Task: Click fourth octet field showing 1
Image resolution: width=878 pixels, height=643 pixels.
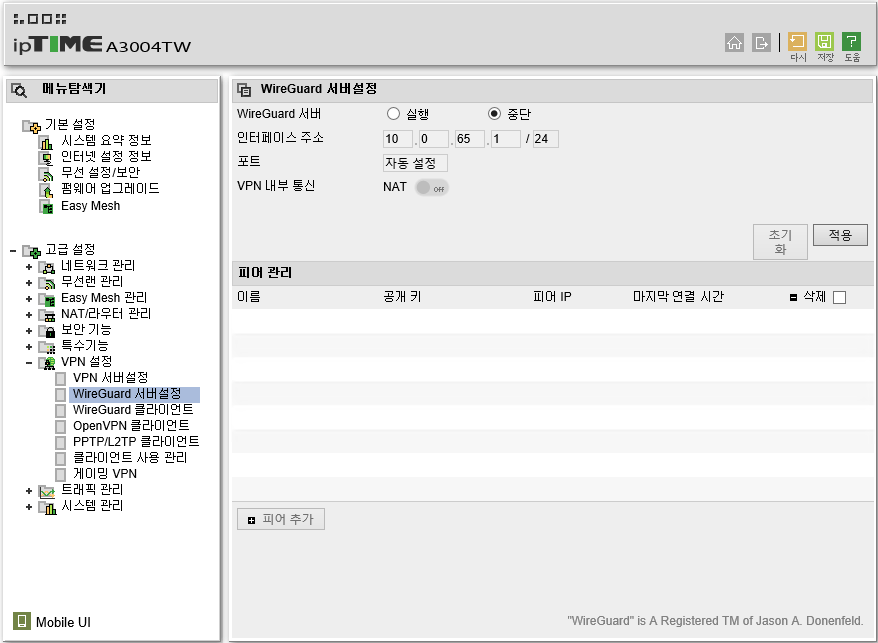Action: [506, 139]
